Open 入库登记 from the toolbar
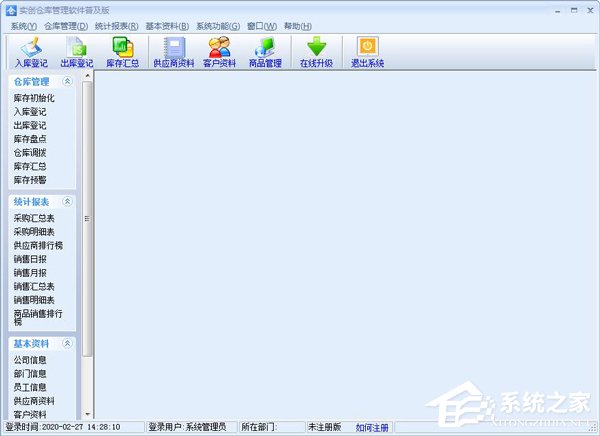The width and height of the screenshot is (600, 436). (x=31, y=52)
